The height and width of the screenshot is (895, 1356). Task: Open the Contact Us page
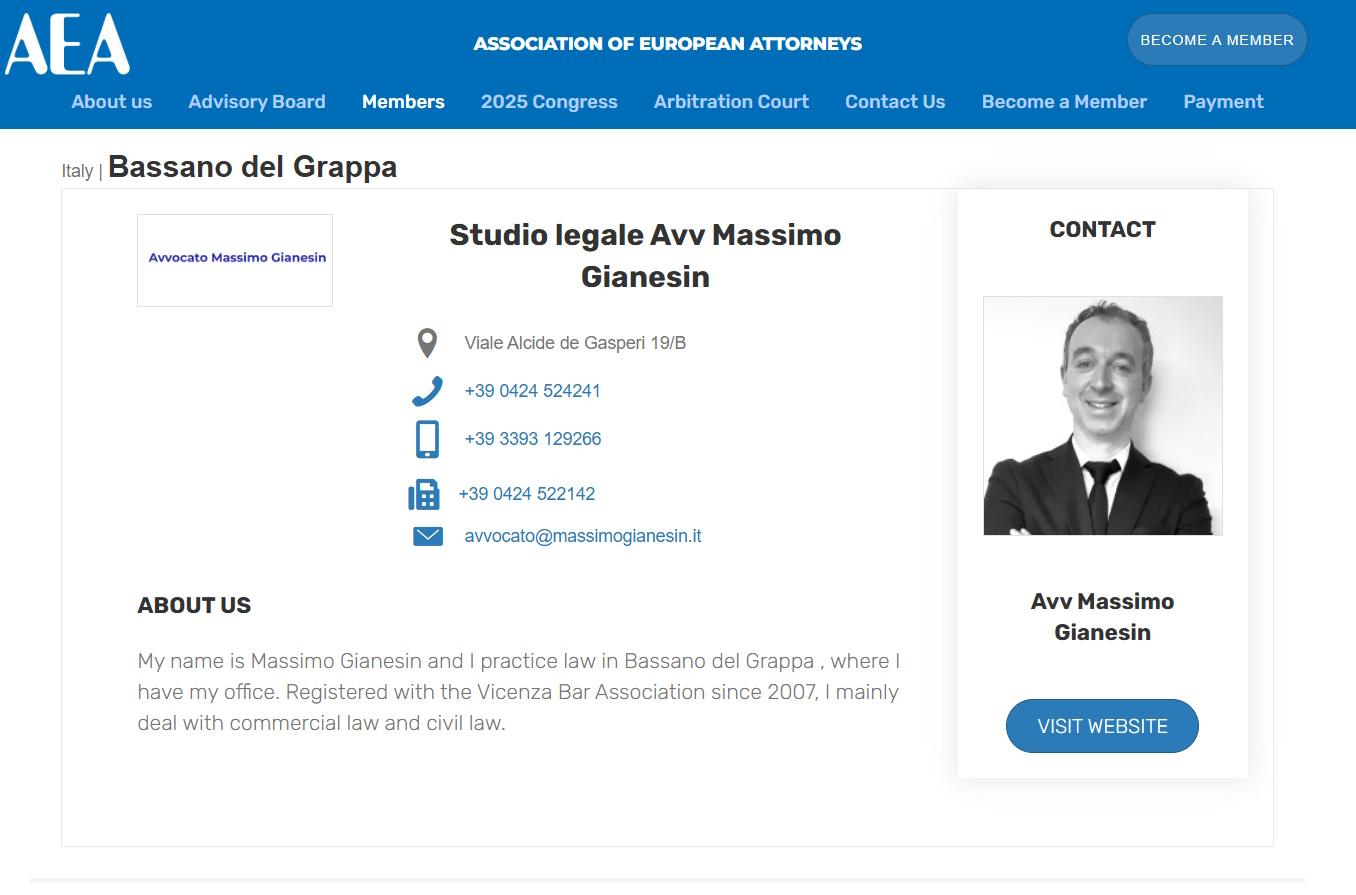[x=894, y=101]
